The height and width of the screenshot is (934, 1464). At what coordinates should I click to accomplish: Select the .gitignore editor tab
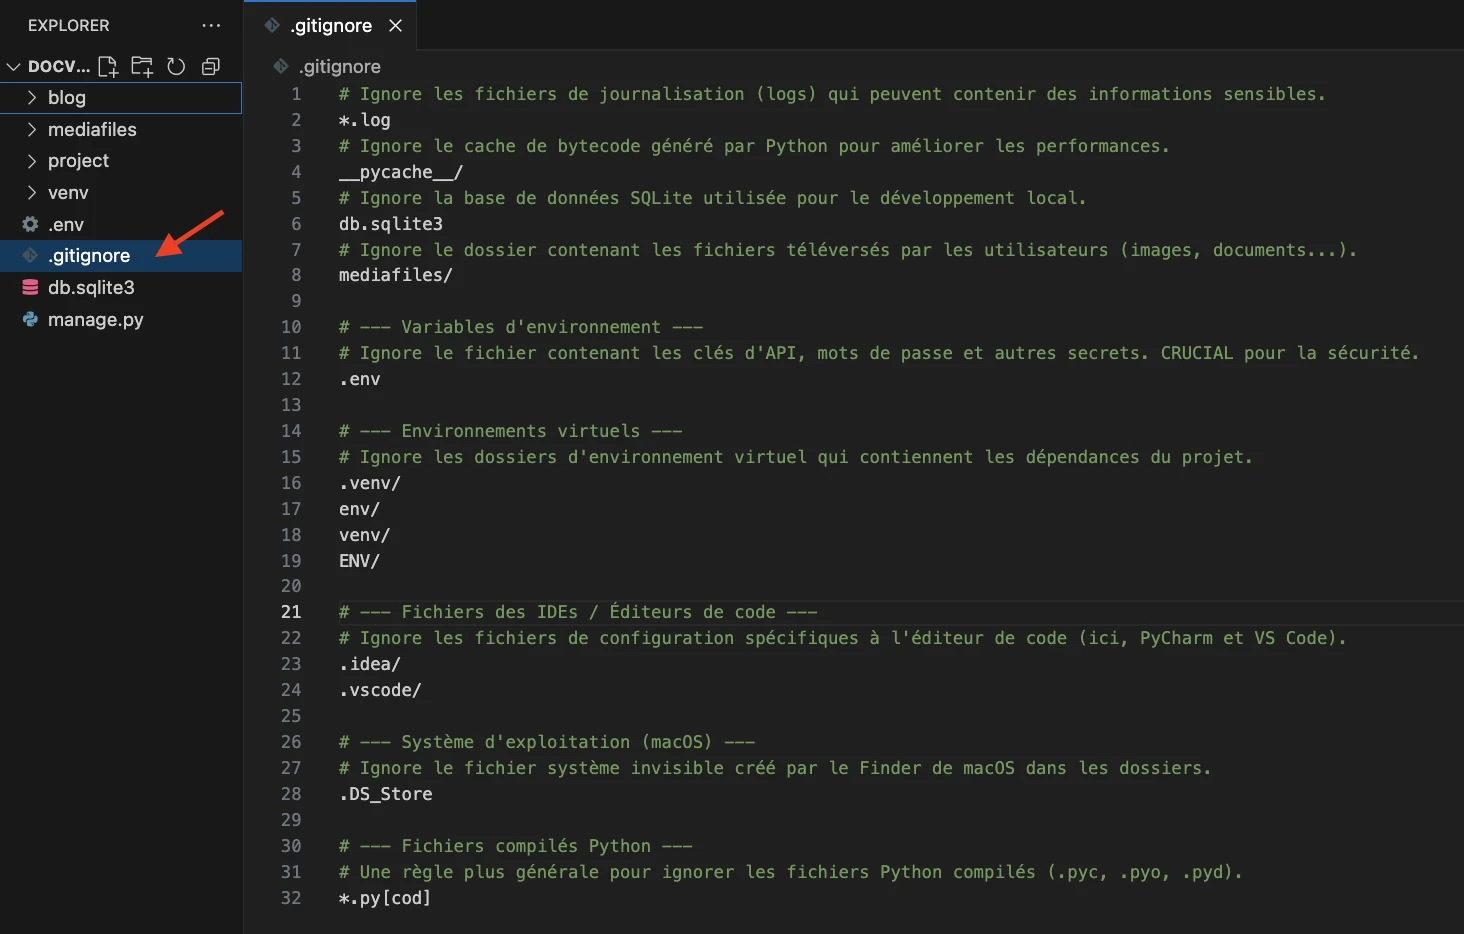coord(330,26)
